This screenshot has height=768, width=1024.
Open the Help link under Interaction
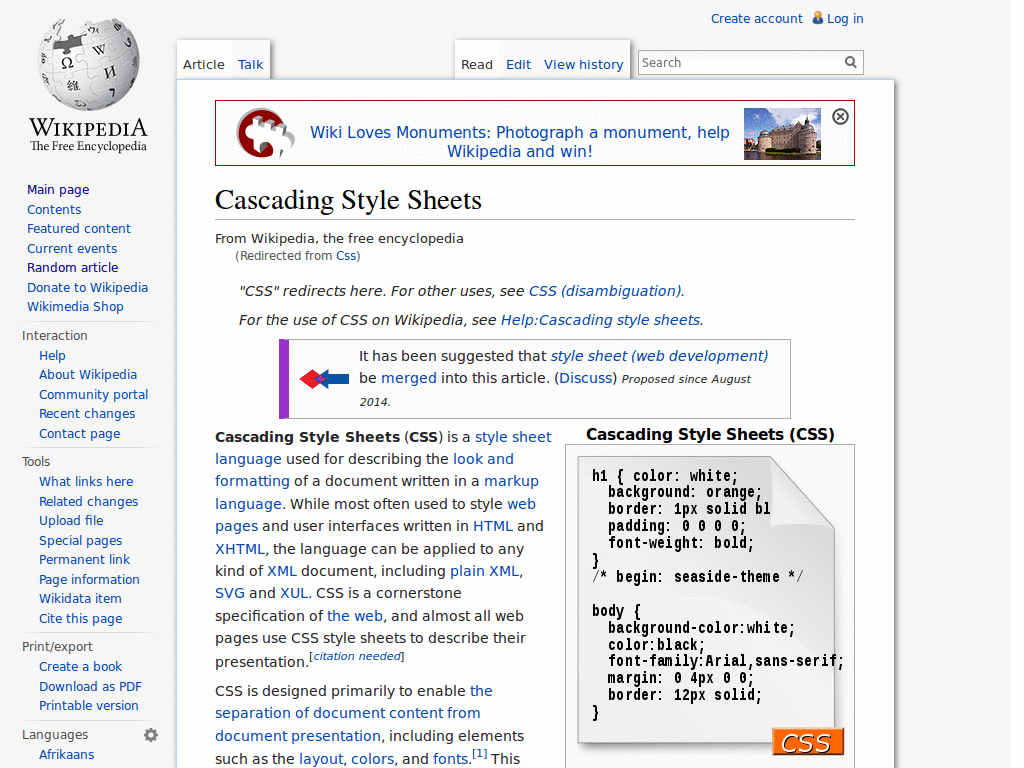point(52,356)
